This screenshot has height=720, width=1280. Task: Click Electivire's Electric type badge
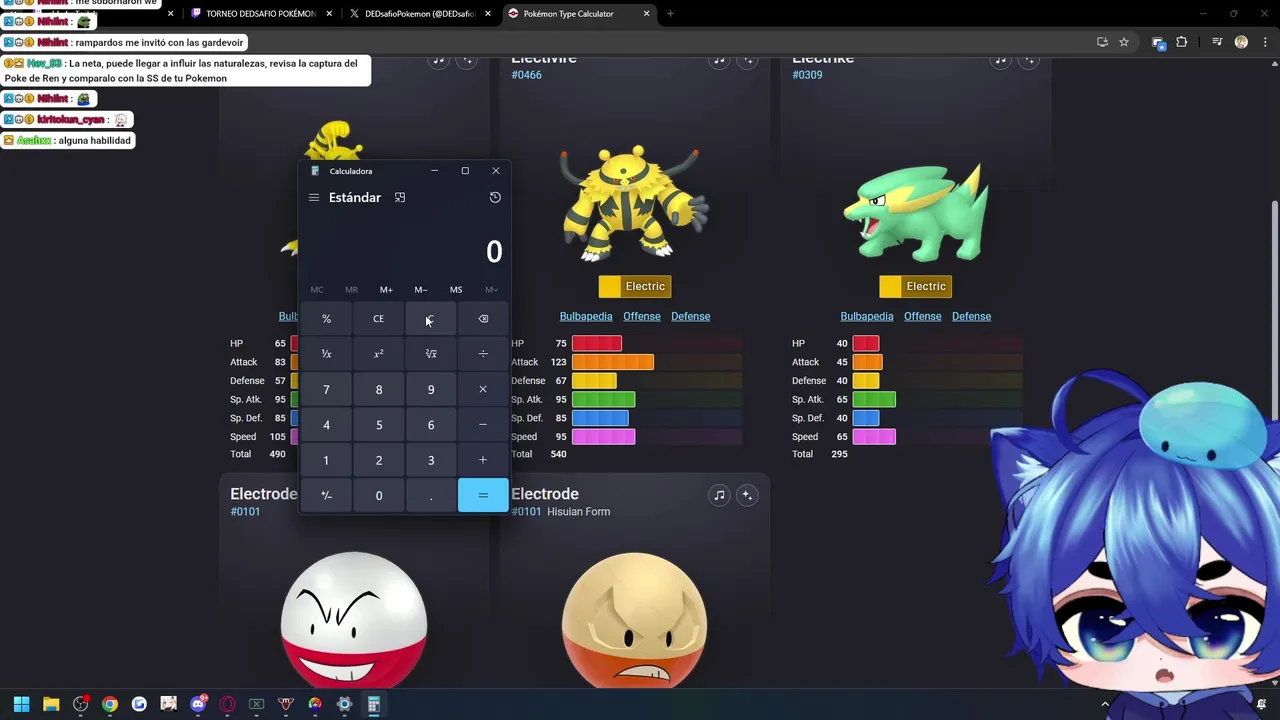pyautogui.click(x=635, y=287)
